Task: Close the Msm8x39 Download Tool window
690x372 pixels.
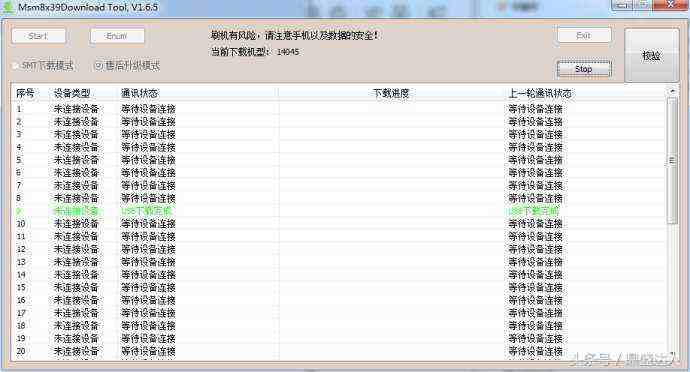Action: click(x=670, y=5)
